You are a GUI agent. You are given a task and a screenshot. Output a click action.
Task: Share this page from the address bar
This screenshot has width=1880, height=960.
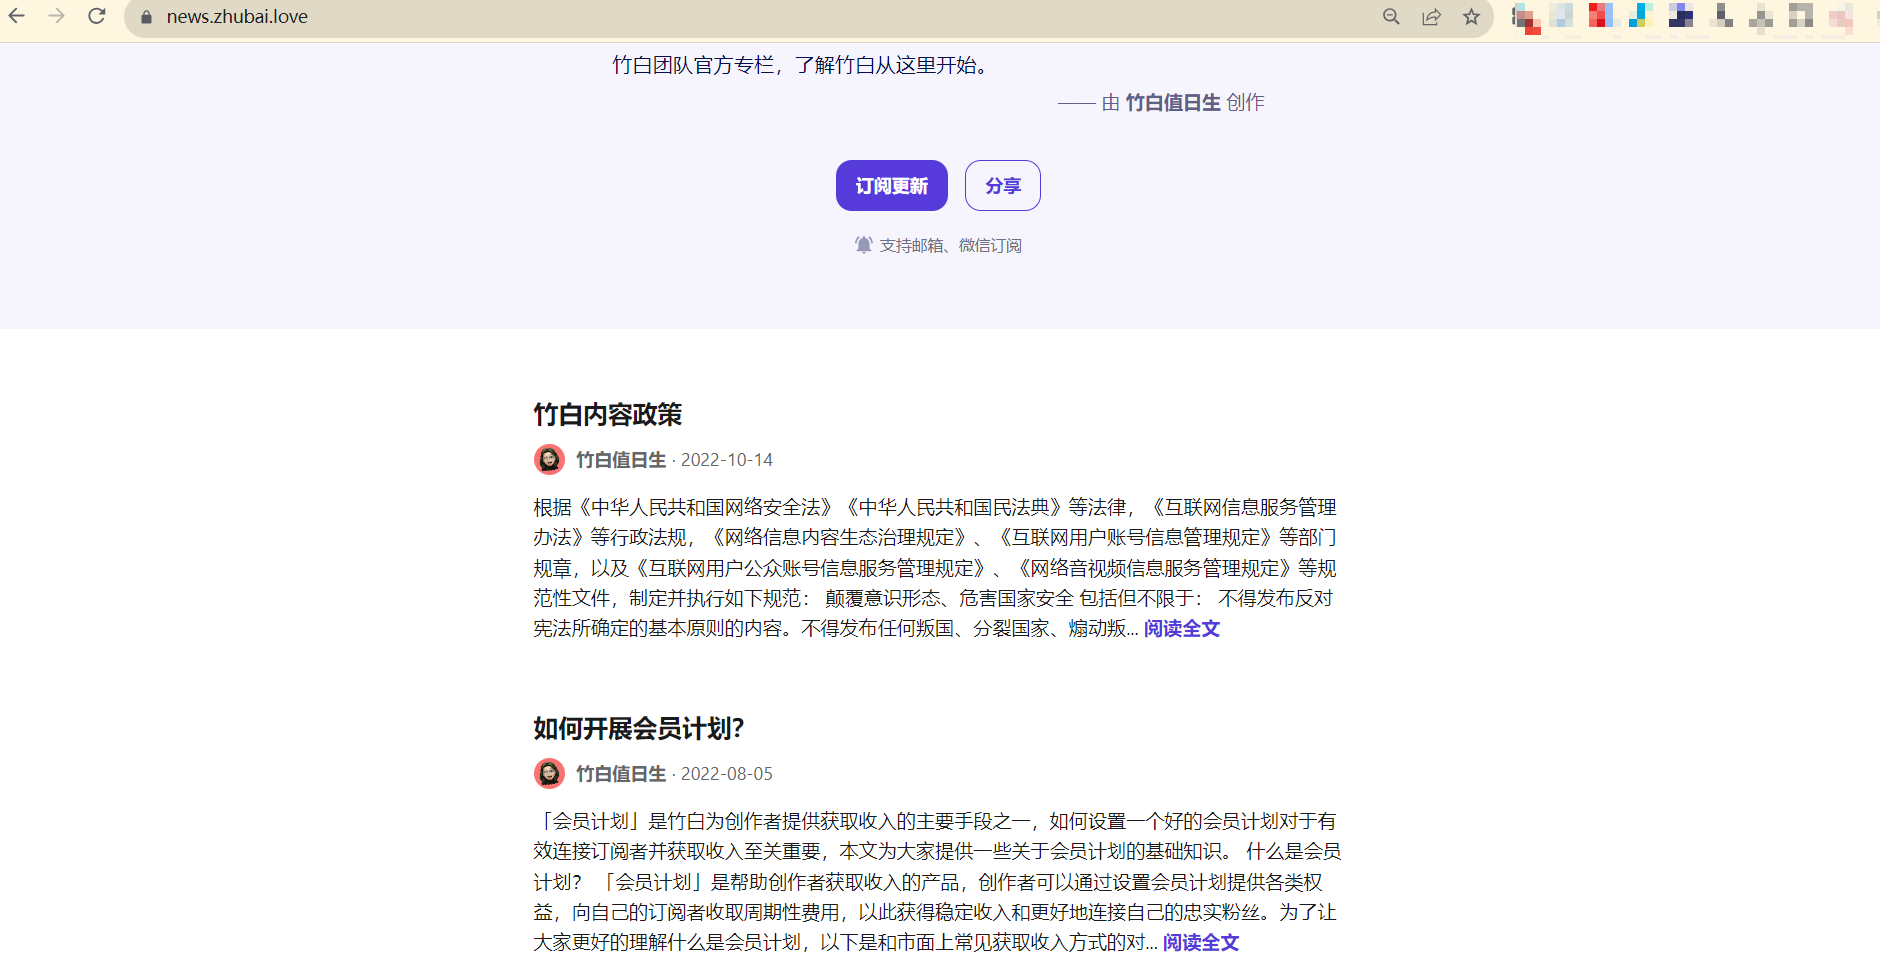point(1431,17)
